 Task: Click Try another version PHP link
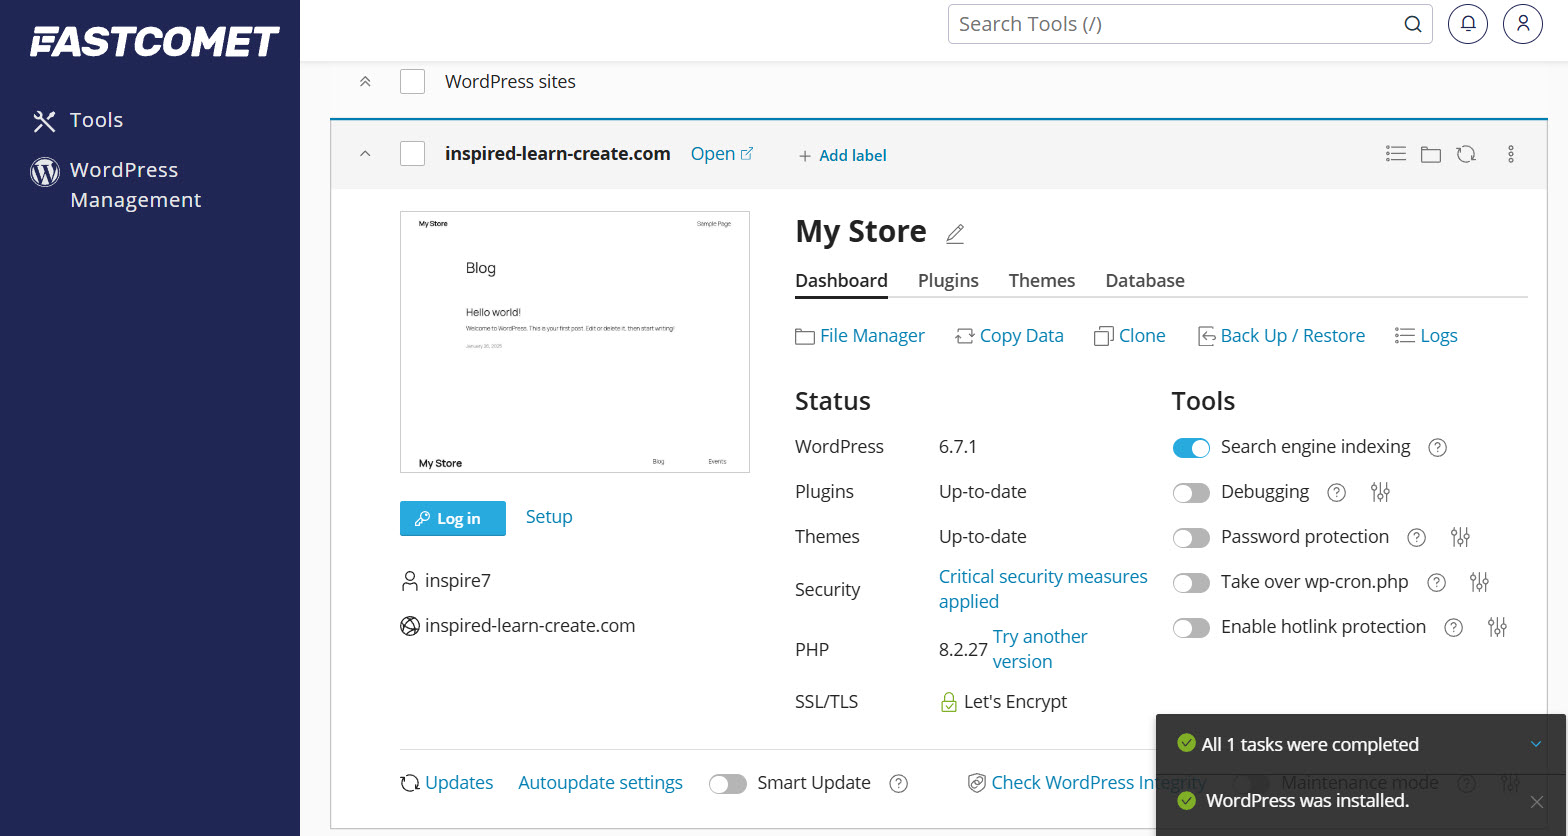pyautogui.click(x=1040, y=649)
